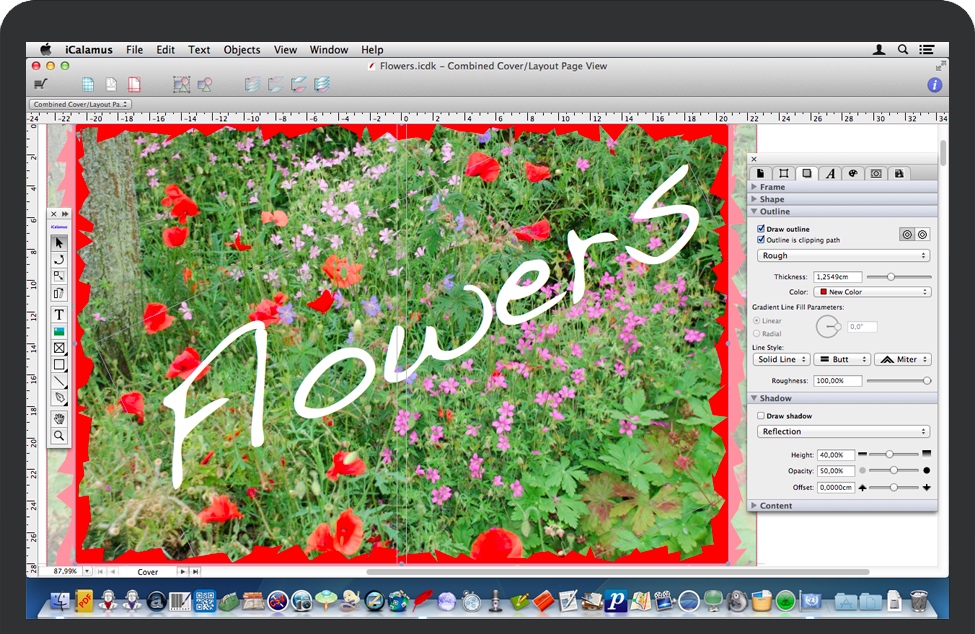Image resolution: width=975 pixels, height=634 pixels.
Task: Select the hand pan tool
Action: (x=59, y=419)
